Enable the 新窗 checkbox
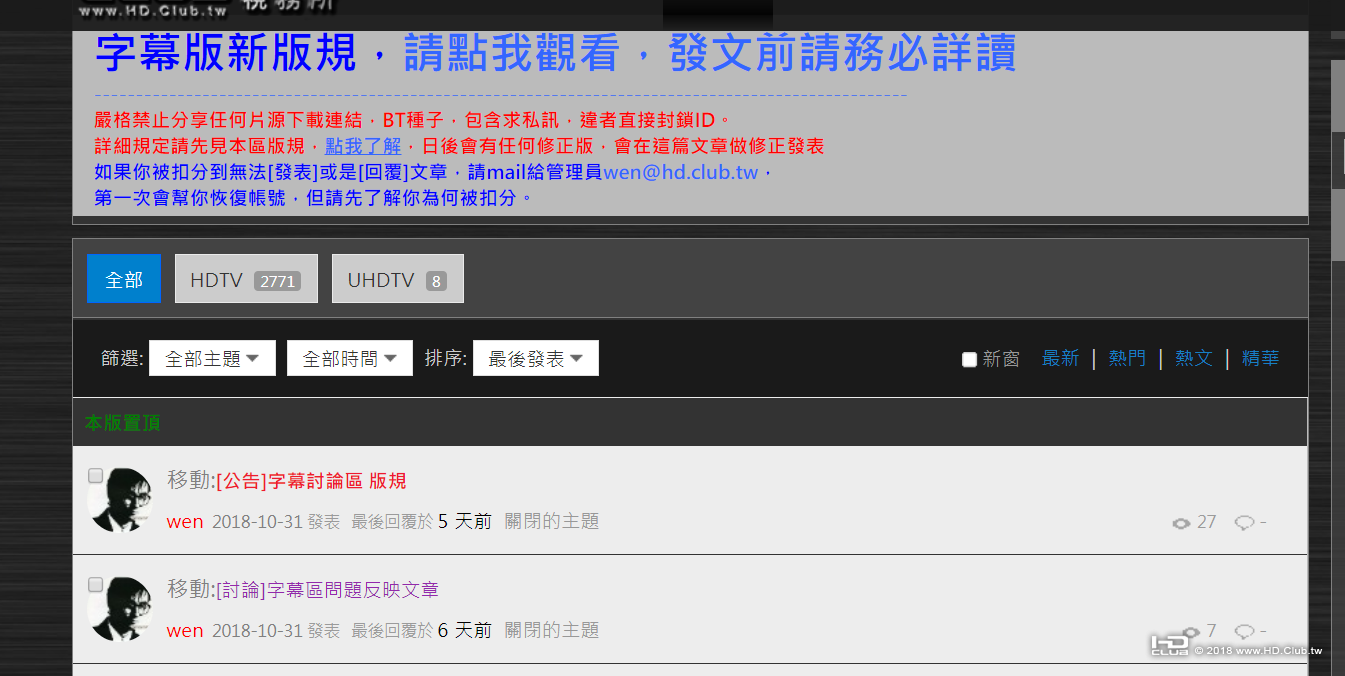The width and height of the screenshot is (1345, 676). pyautogui.click(x=968, y=359)
